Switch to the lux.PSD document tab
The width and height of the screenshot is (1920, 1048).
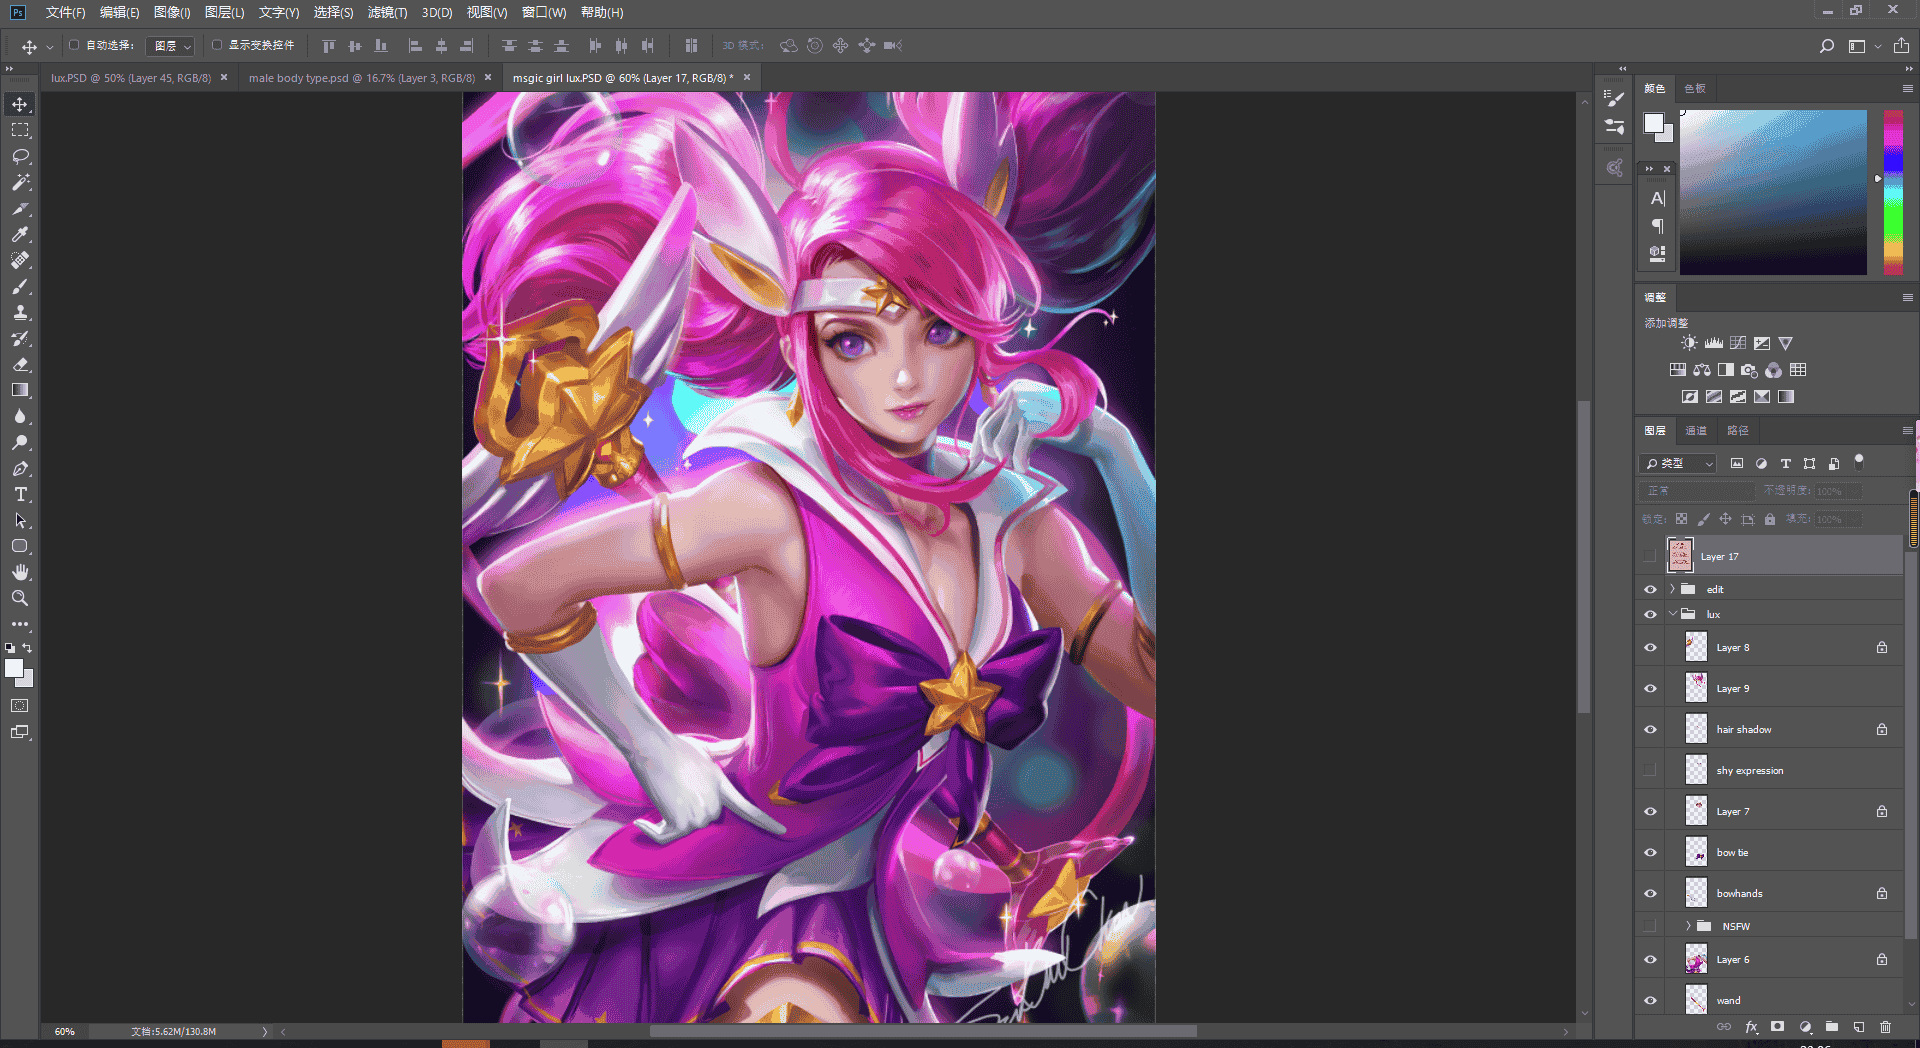(x=131, y=78)
